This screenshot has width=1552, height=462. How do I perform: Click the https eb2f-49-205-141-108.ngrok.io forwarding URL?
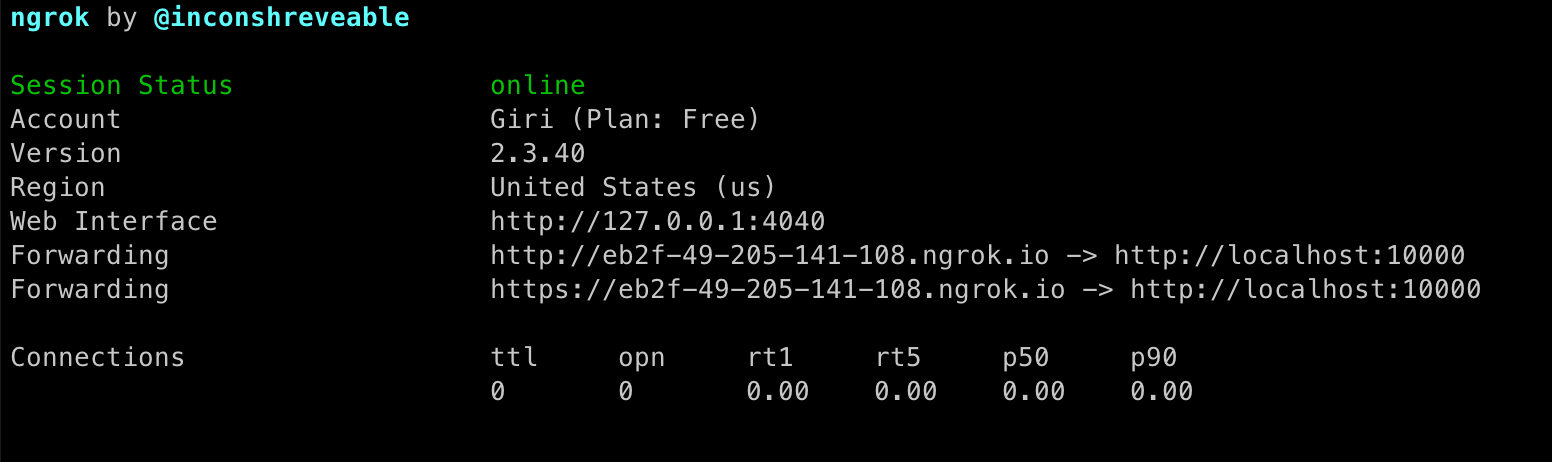[778, 289]
